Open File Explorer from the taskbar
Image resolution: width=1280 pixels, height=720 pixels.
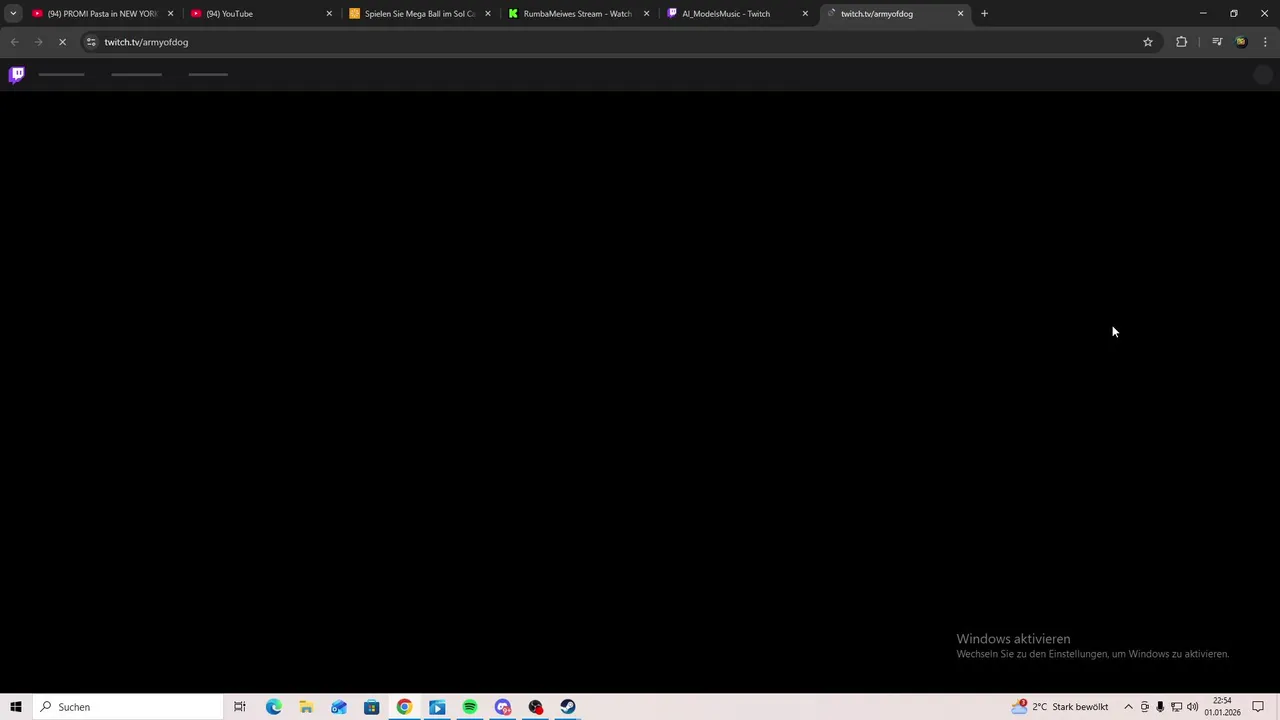(306, 707)
